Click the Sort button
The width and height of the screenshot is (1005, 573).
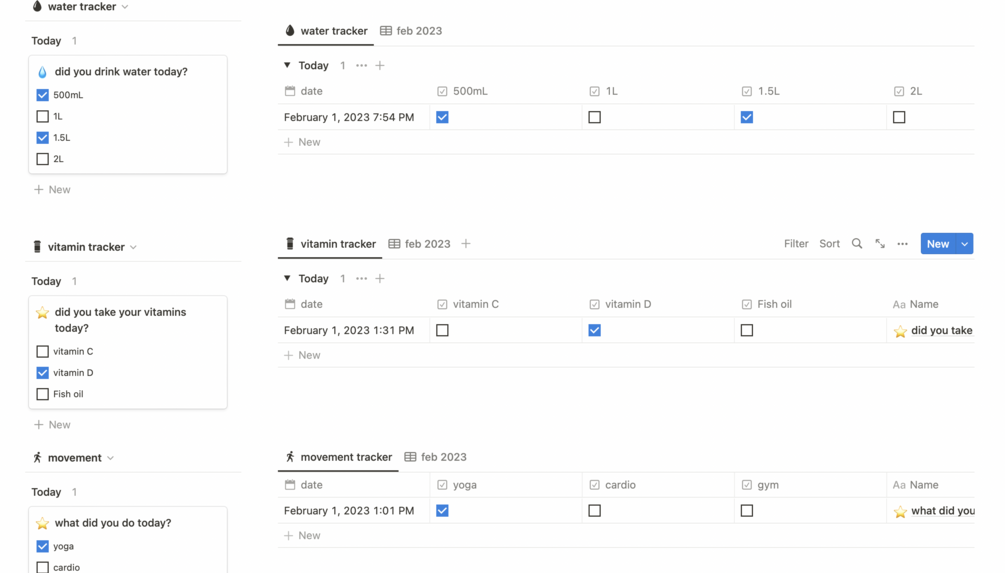click(x=829, y=244)
